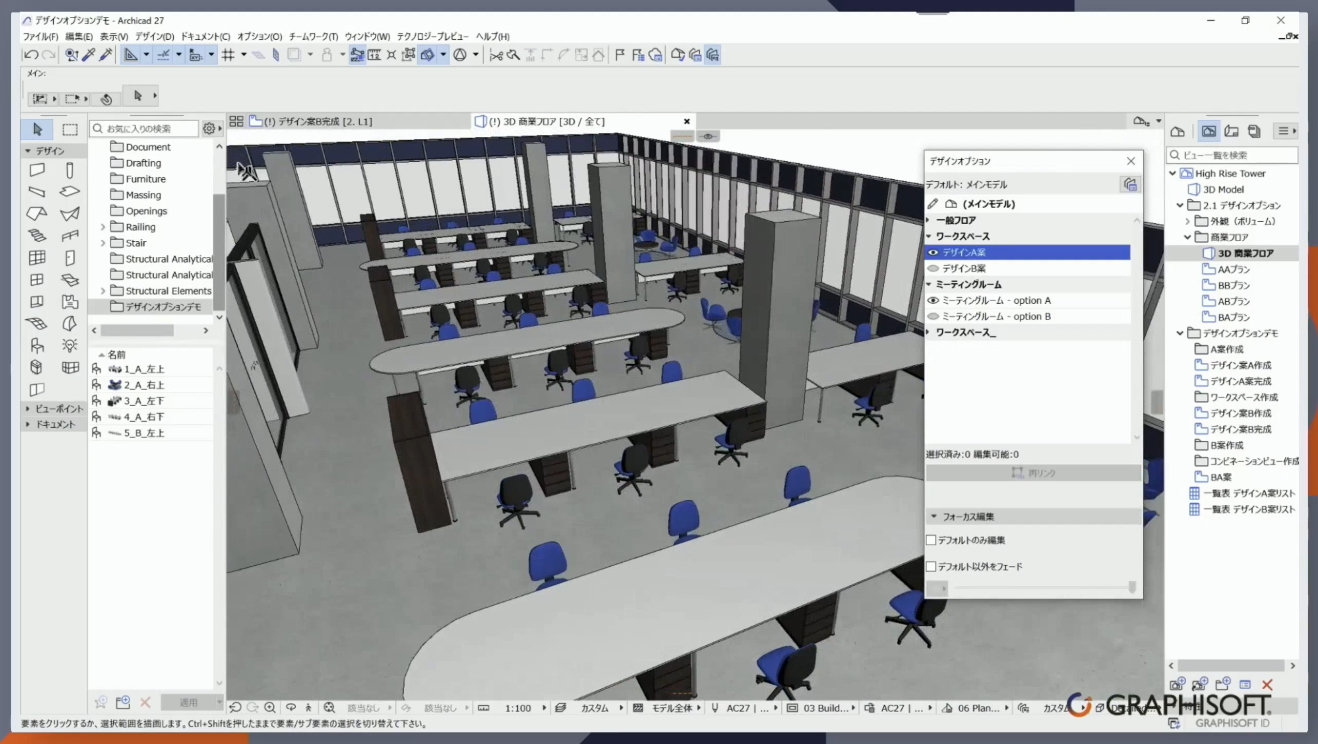This screenshot has width=1318, height=744.
Task: Choose the Railing tool
Action: pos(69,236)
